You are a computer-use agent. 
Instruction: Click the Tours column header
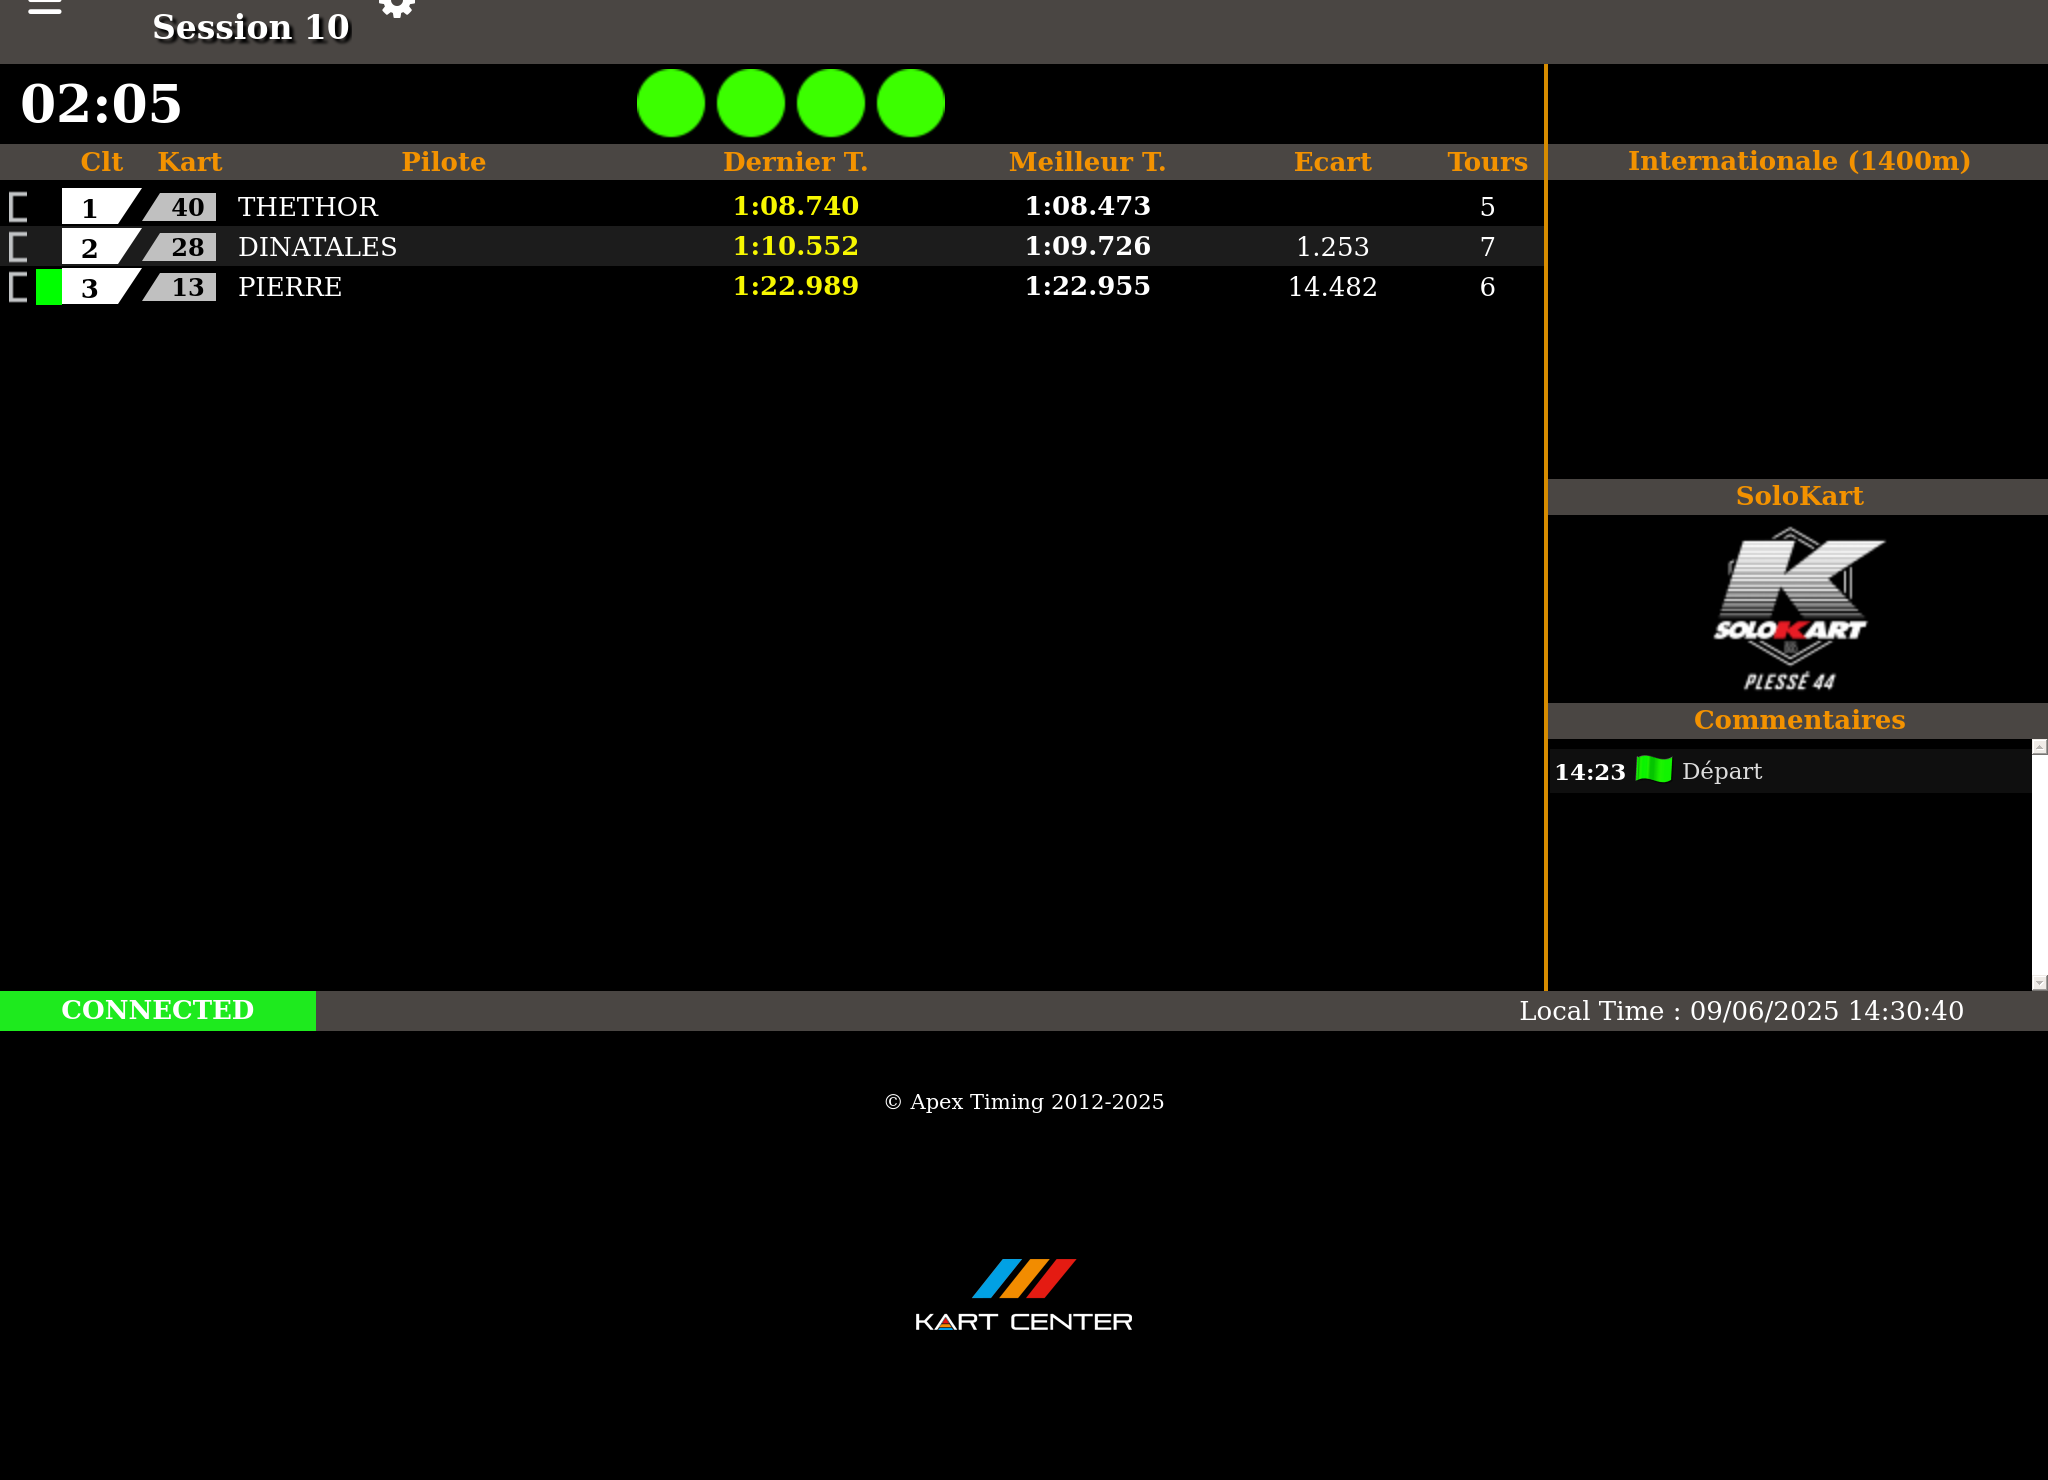pos(1487,162)
